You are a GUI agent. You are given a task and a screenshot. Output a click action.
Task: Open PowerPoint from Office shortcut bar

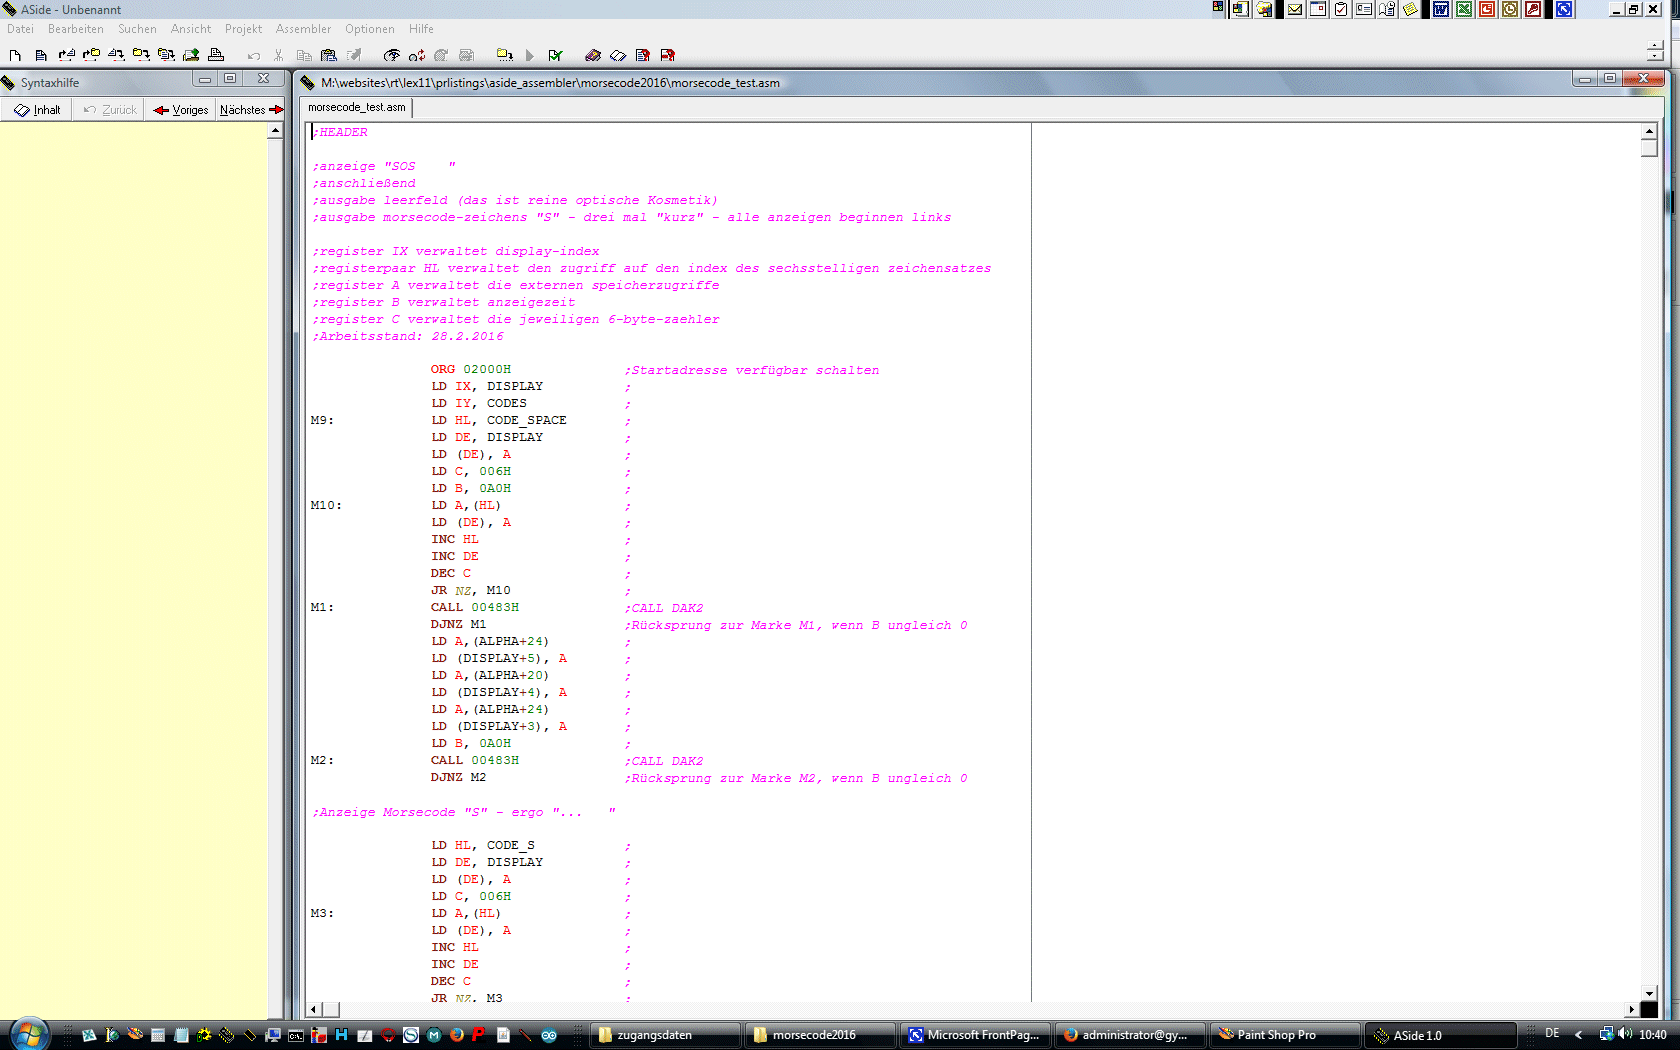click(x=1487, y=9)
